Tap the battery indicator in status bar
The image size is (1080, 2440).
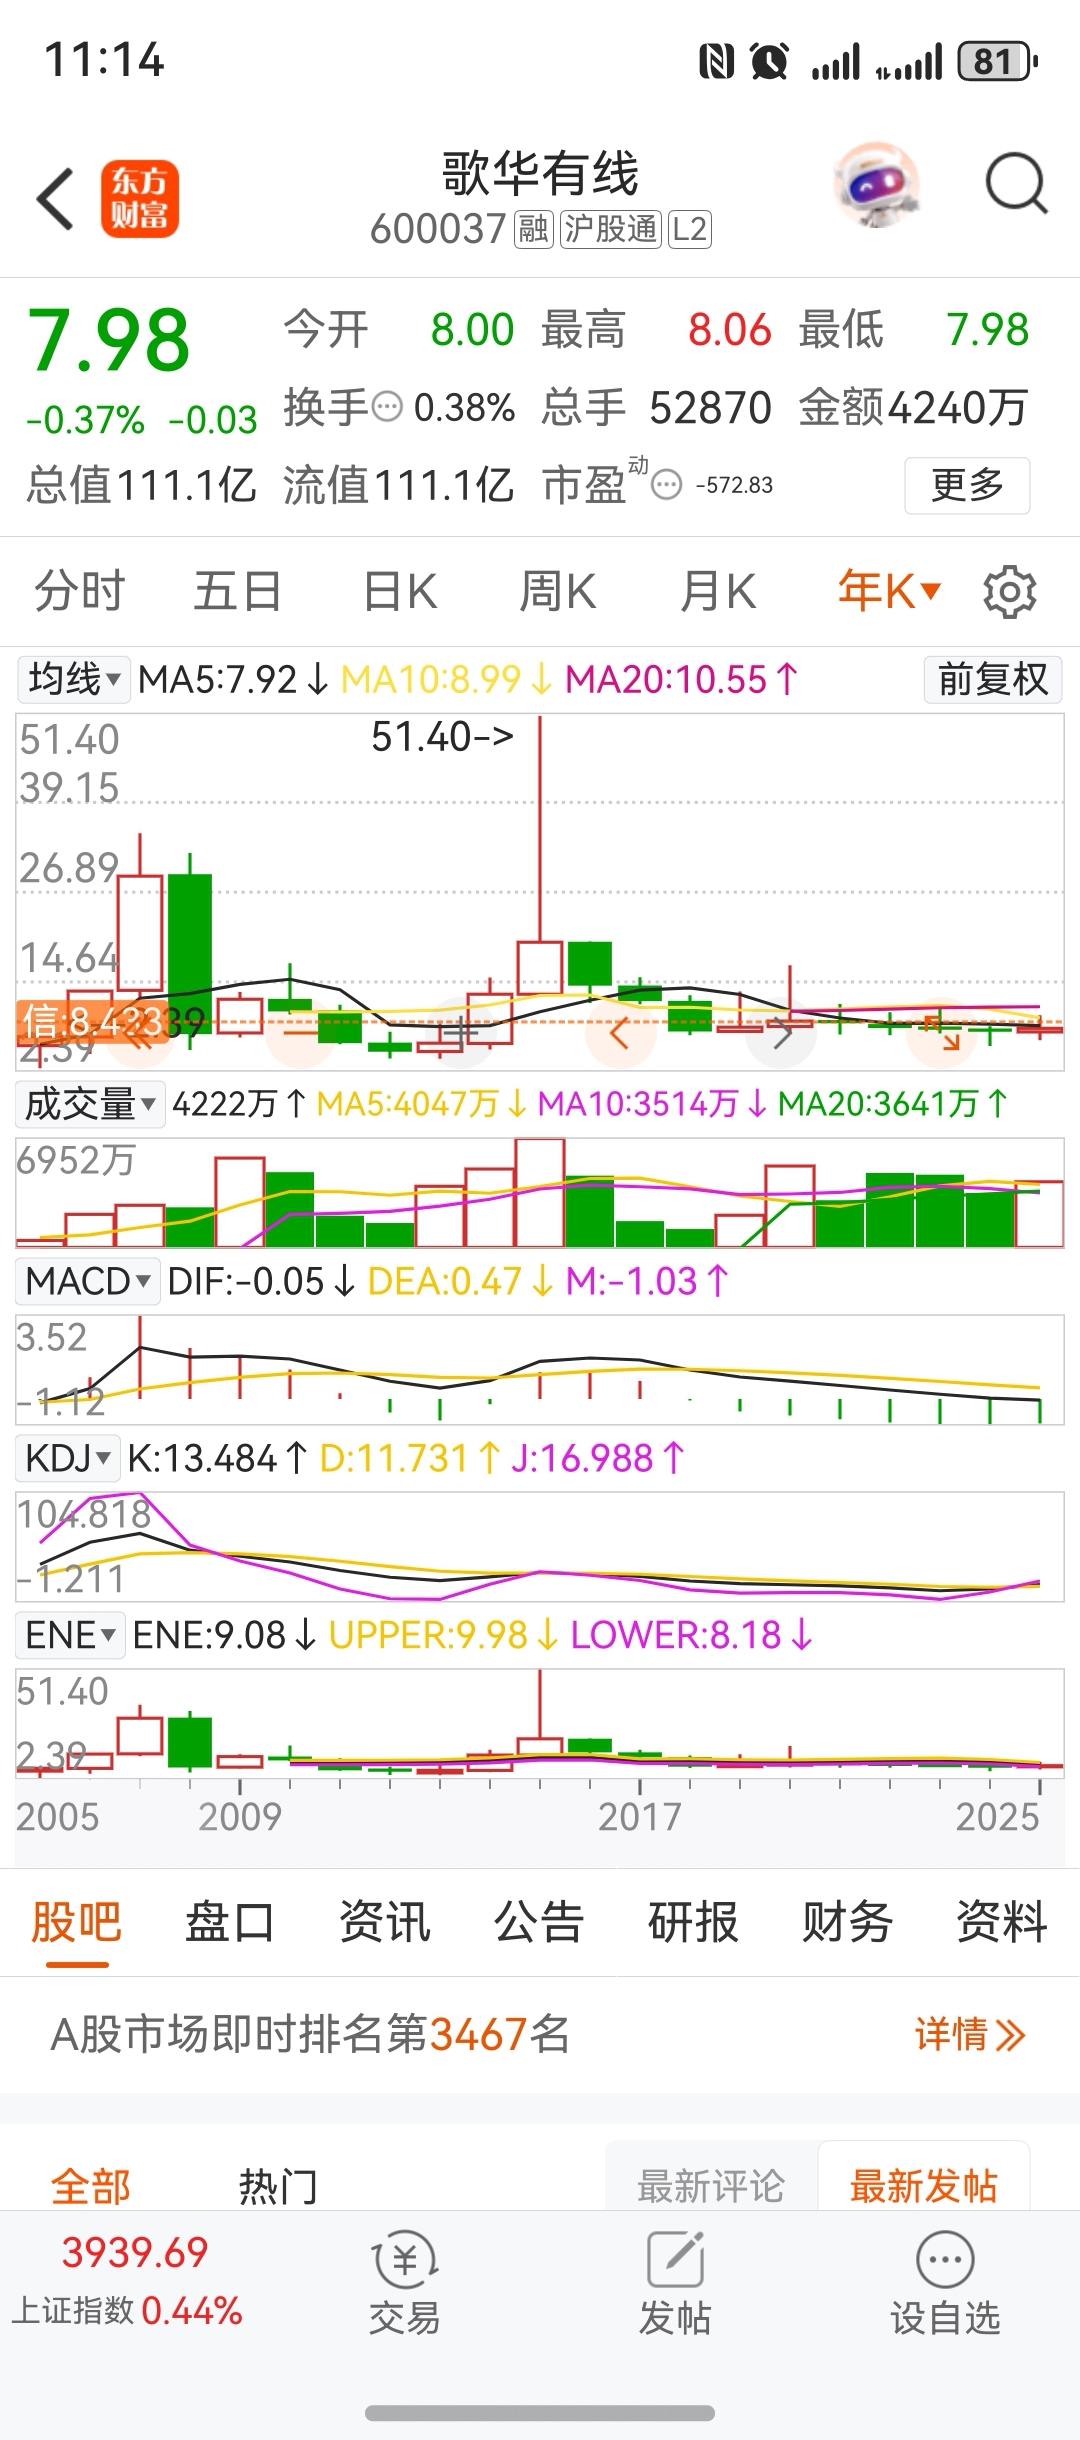pos(998,62)
